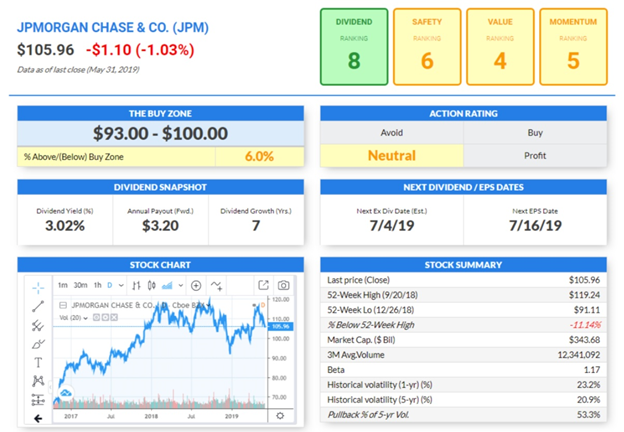Select the Buy action rating cell
The image size is (624, 432).
[535, 132]
